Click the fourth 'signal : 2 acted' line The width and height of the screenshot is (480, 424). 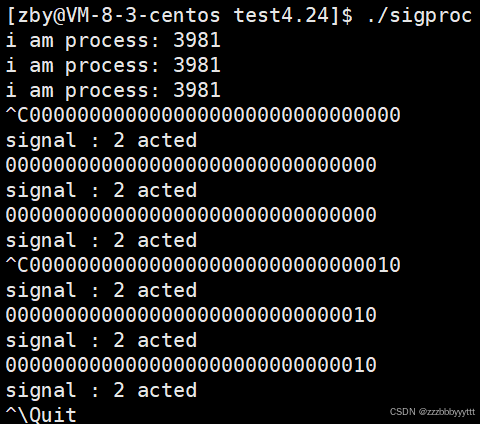click(101, 291)
